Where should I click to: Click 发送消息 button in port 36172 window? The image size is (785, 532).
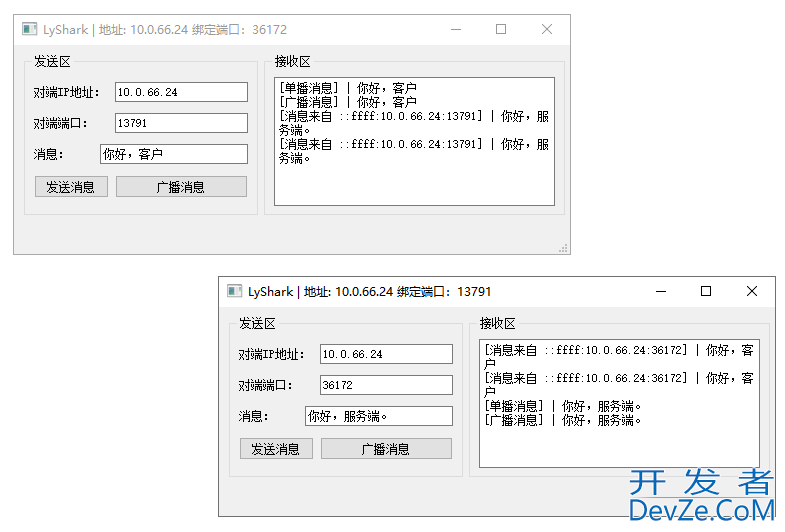[71, 187]
